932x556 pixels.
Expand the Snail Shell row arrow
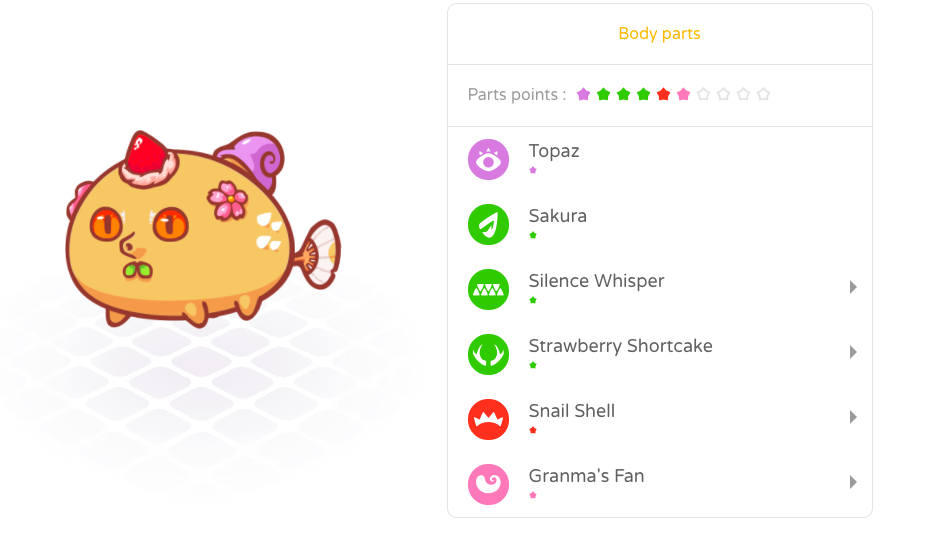853,417
